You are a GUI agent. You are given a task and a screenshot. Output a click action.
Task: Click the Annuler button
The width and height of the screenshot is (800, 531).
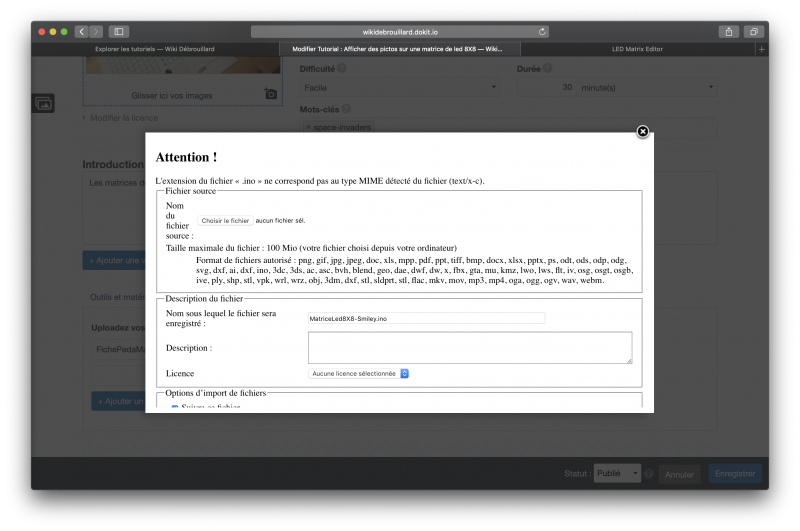click(x=679, y=474)
